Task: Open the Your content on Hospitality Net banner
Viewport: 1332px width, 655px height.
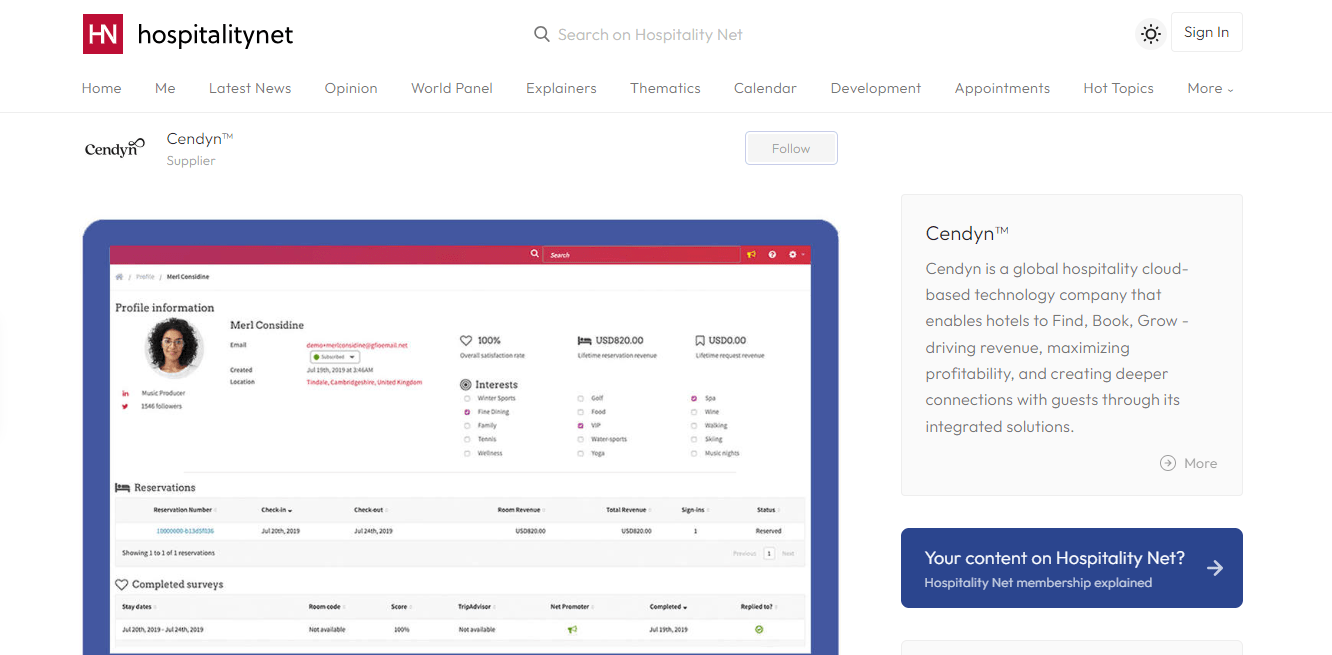Action: coord(1072,568)
